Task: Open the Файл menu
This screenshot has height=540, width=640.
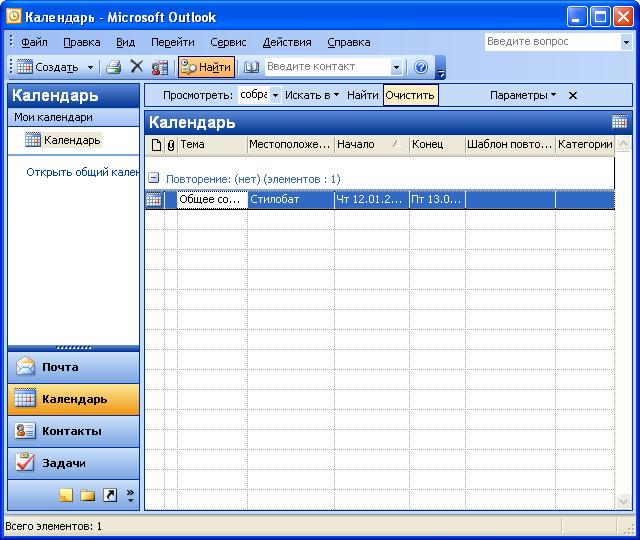Action: point(34,42)
